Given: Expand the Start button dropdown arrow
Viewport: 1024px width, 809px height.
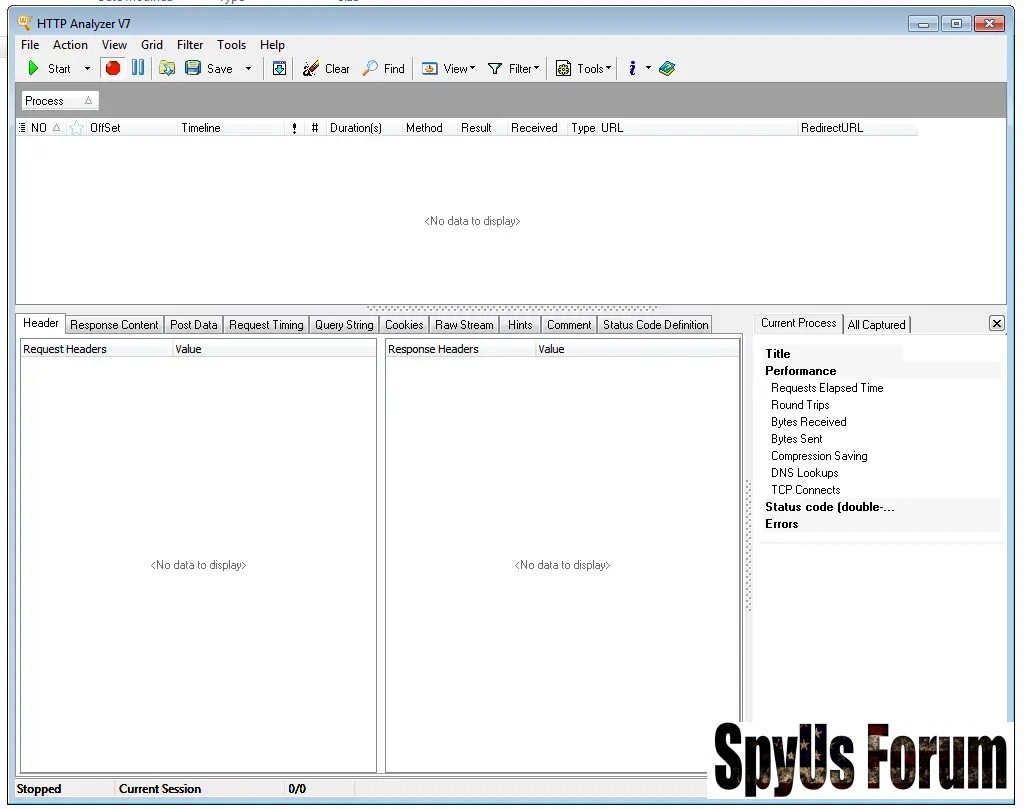Looking at the screenshot, I should [87, 69].
